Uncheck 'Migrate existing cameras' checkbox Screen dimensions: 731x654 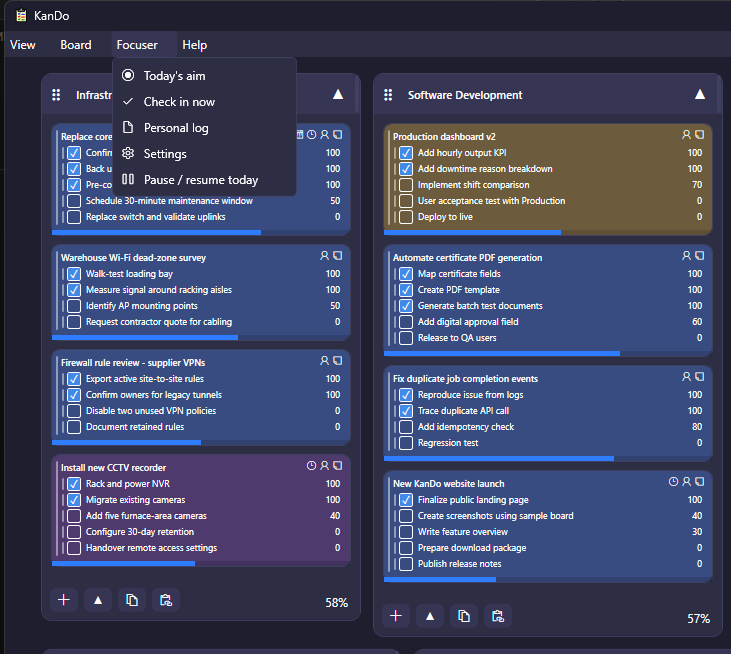[x=74, y=500]
